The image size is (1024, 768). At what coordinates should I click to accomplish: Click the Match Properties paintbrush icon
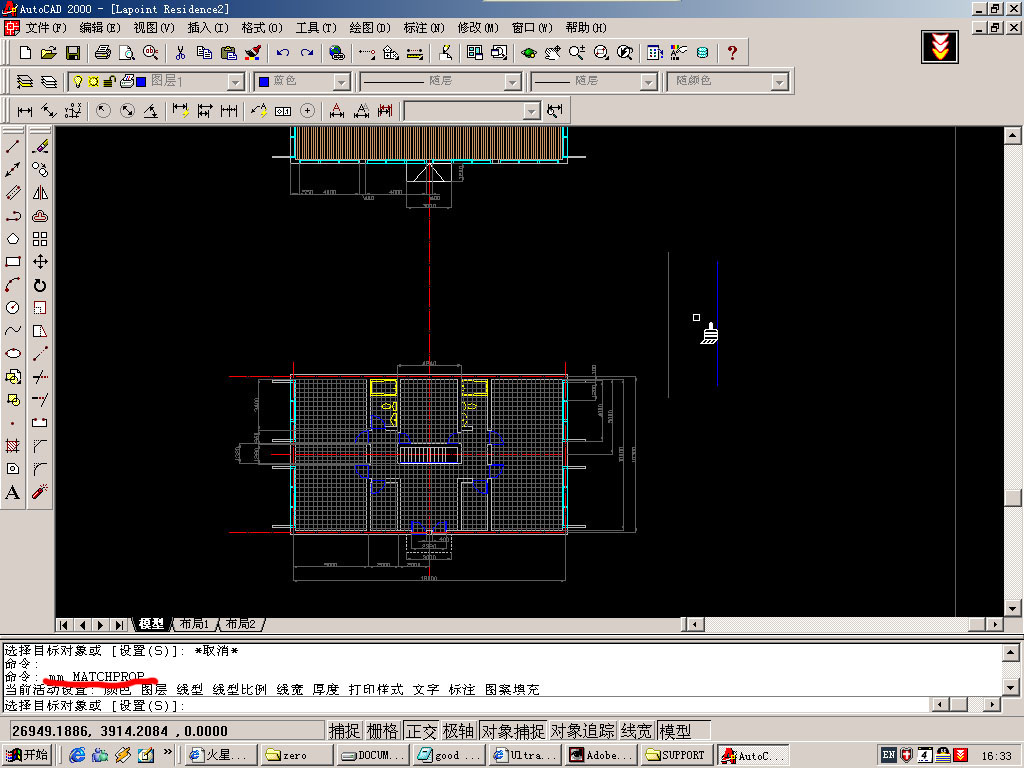click(x=253, y=52)
